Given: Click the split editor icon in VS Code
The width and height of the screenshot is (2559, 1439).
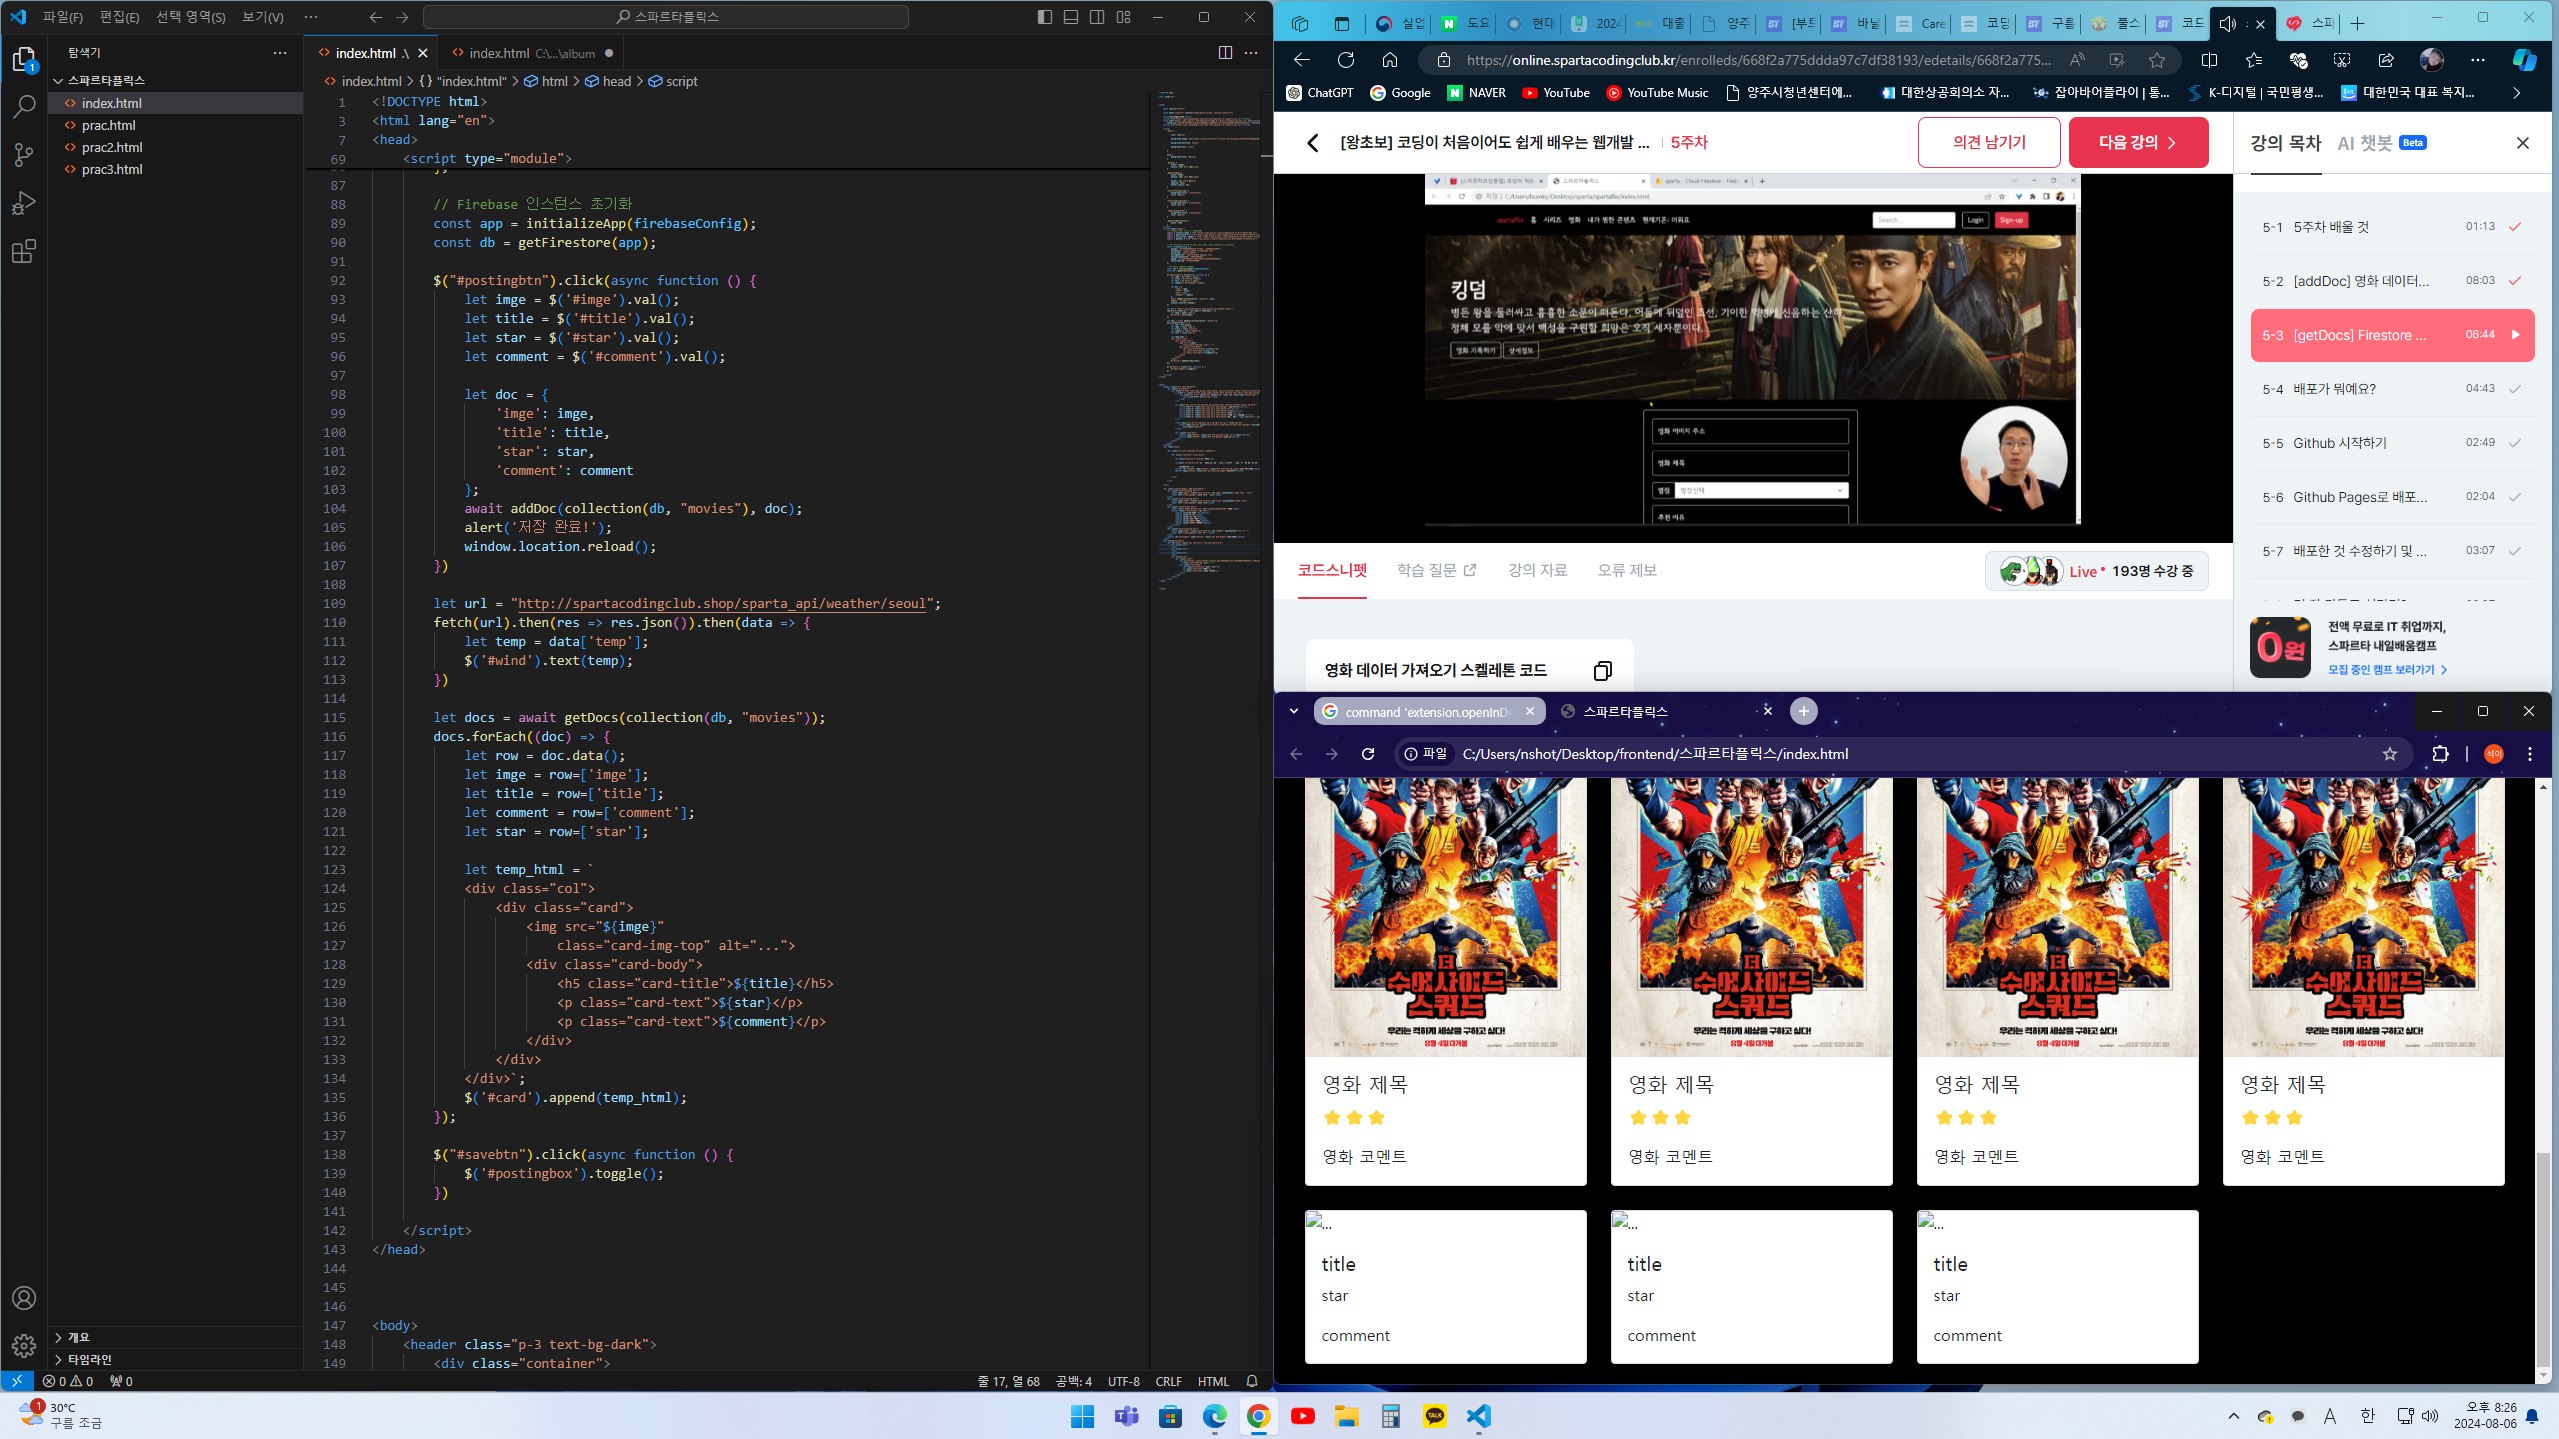Looking at the screenshot, I should tap(1225, 53).
